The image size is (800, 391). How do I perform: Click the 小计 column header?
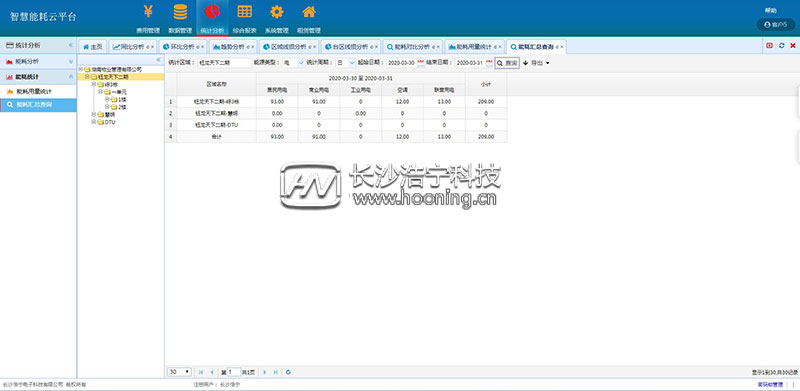tap(486, 84)
